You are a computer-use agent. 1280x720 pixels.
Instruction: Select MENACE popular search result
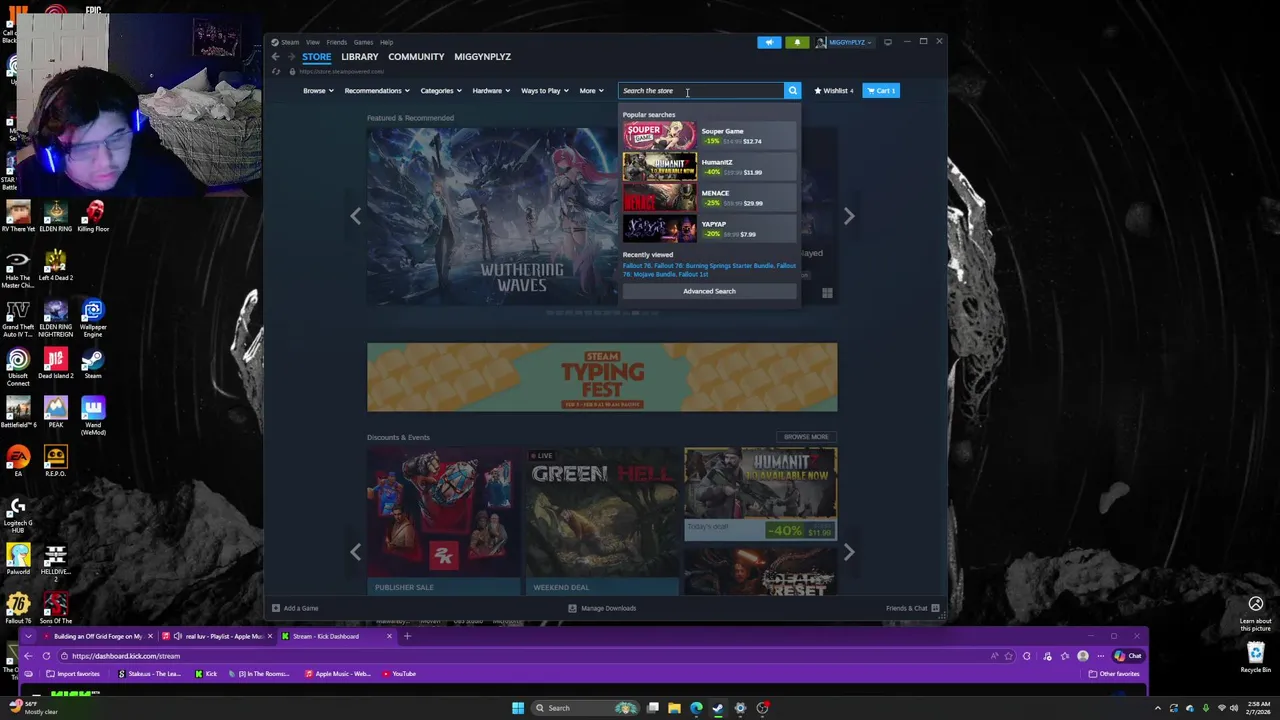(x=709, y=198)
